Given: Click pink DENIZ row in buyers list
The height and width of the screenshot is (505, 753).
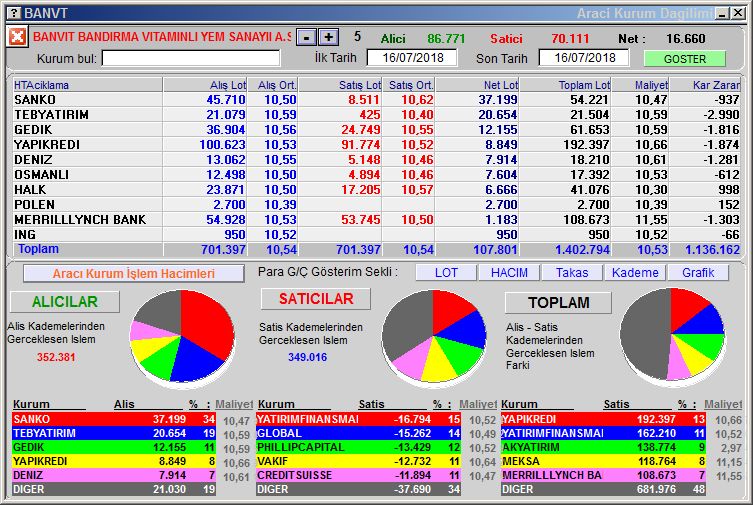Looking at the screenshot, I should (x=114, y=475).
